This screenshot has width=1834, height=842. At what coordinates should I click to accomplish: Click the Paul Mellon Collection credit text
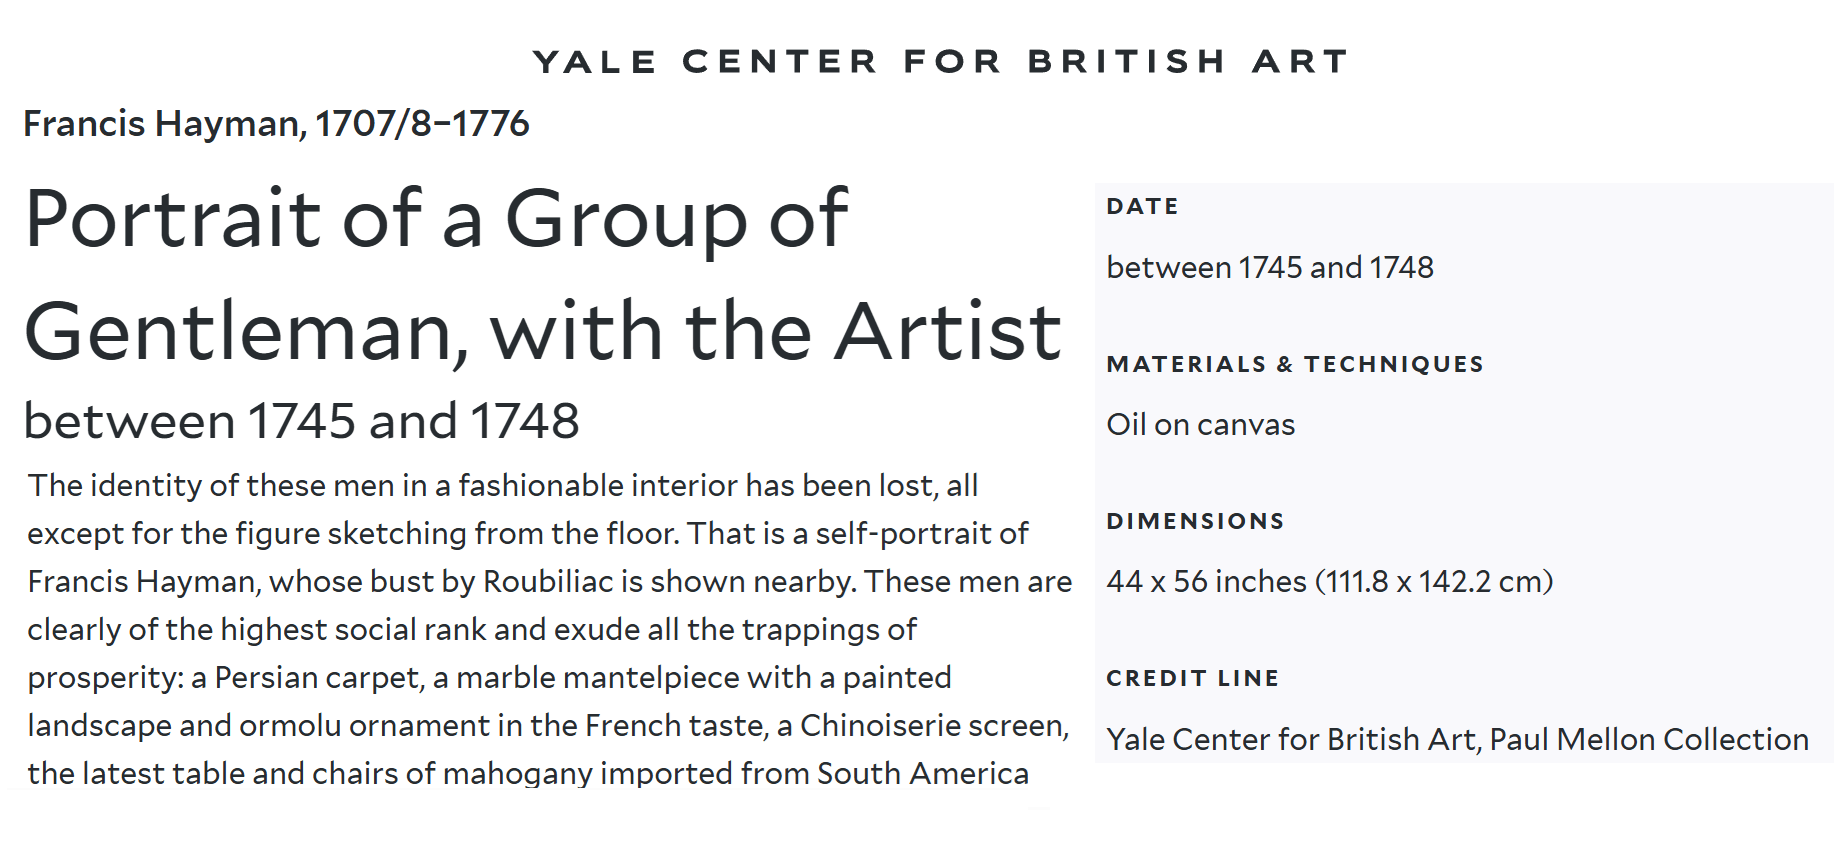click(1649, 739)
